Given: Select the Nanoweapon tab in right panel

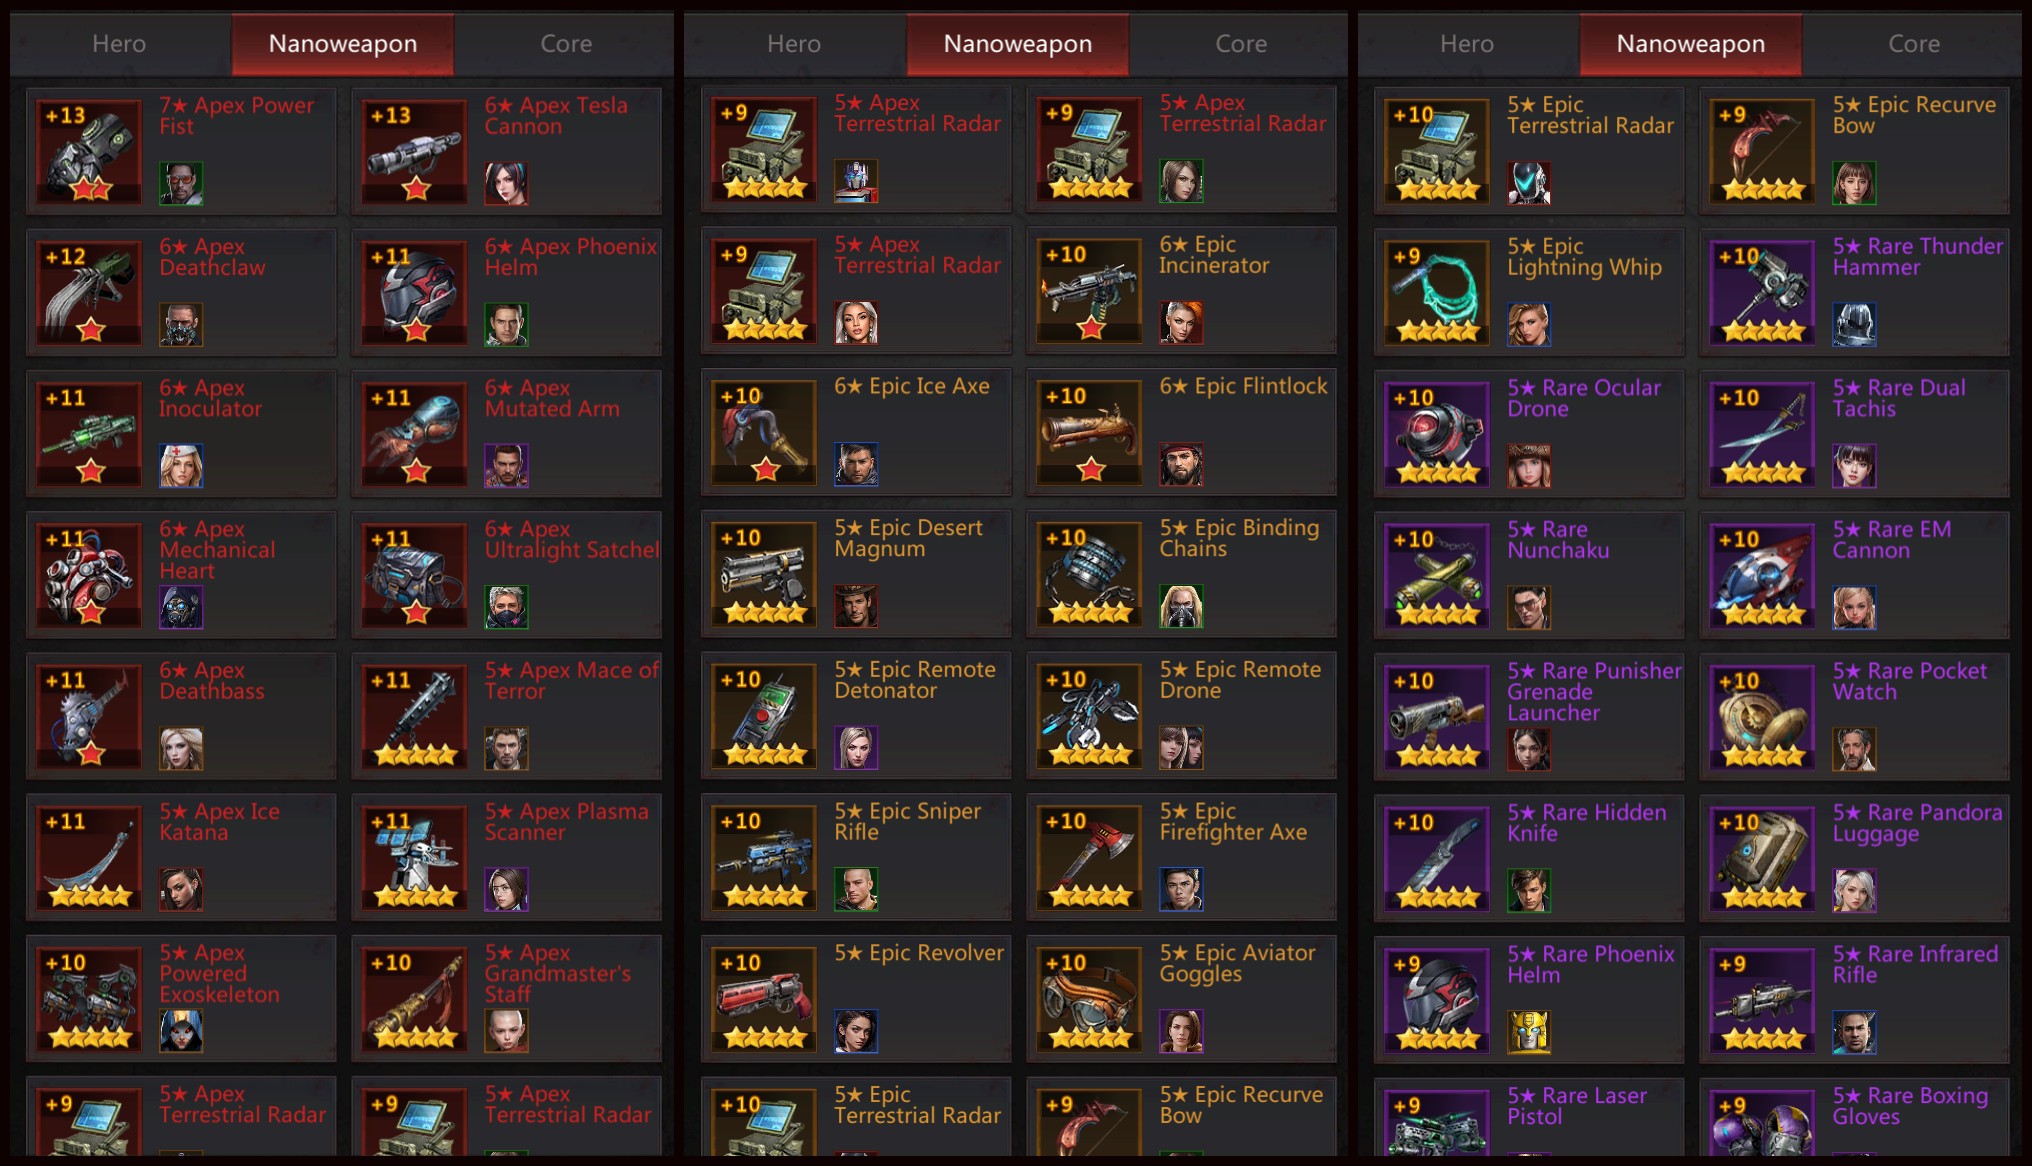Looking at the screenshot, I should tap(1690, 44).
